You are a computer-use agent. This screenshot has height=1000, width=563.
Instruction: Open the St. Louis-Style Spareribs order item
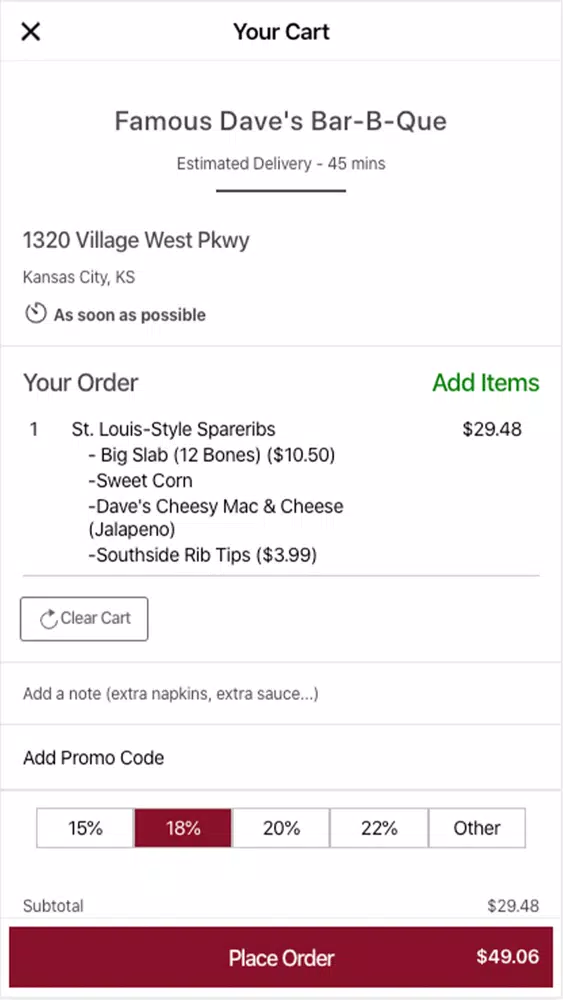(173, 429)
